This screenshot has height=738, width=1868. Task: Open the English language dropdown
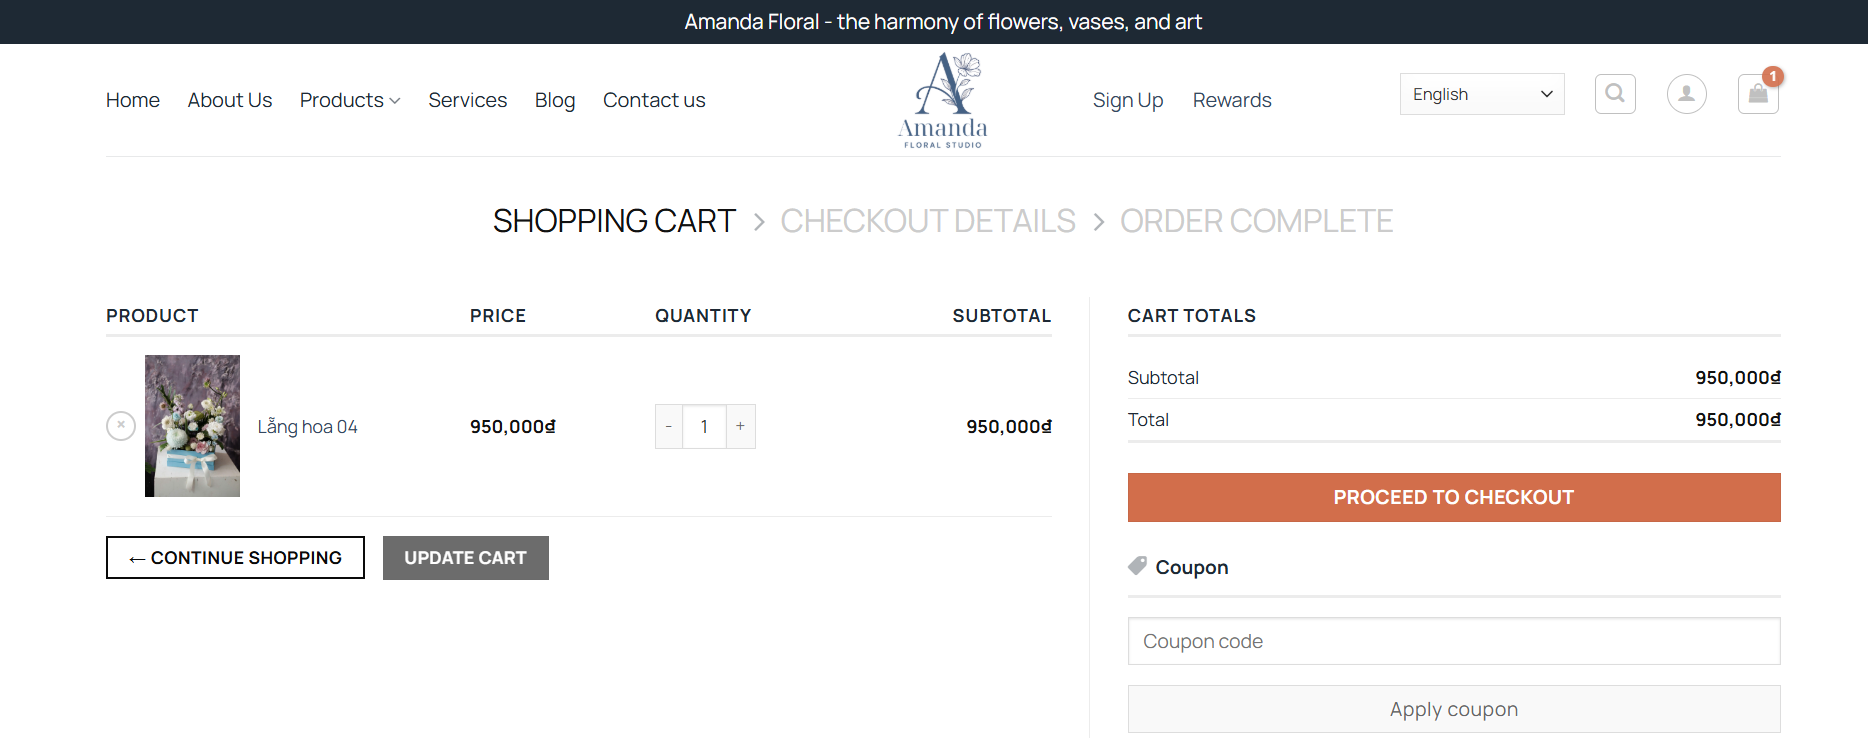1482,94
